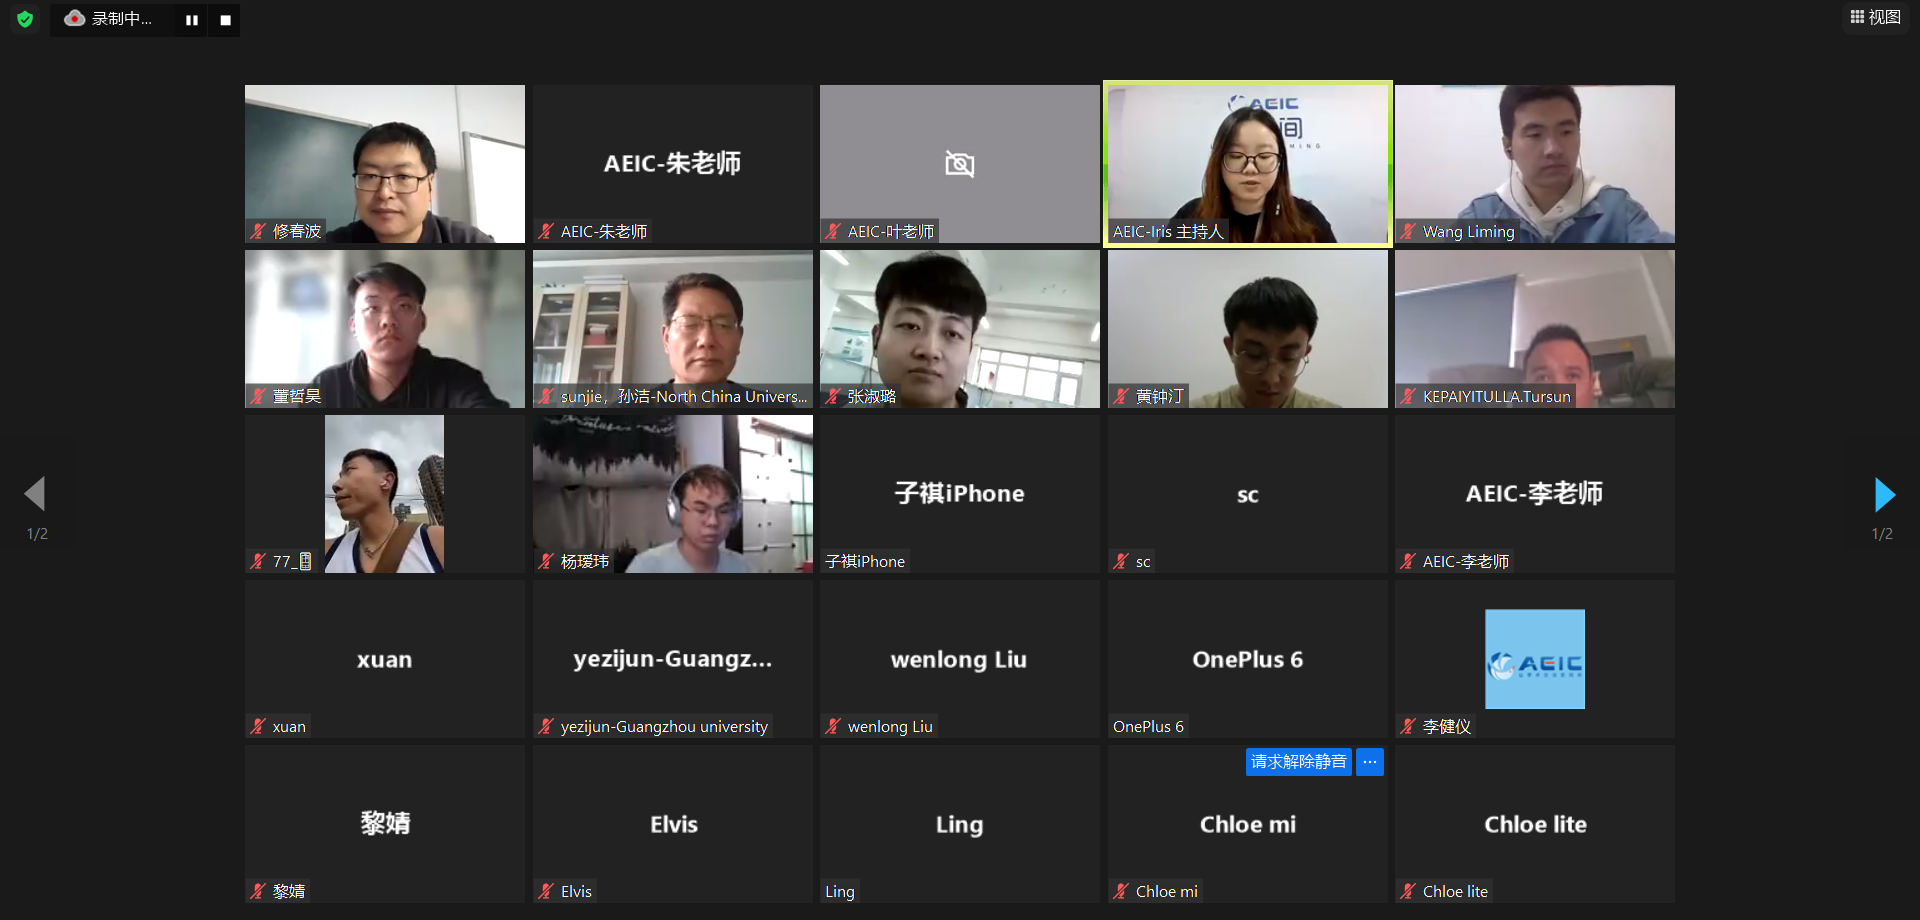Click the KEPAIYITULLA.Tursun name label

point(1496,397)
